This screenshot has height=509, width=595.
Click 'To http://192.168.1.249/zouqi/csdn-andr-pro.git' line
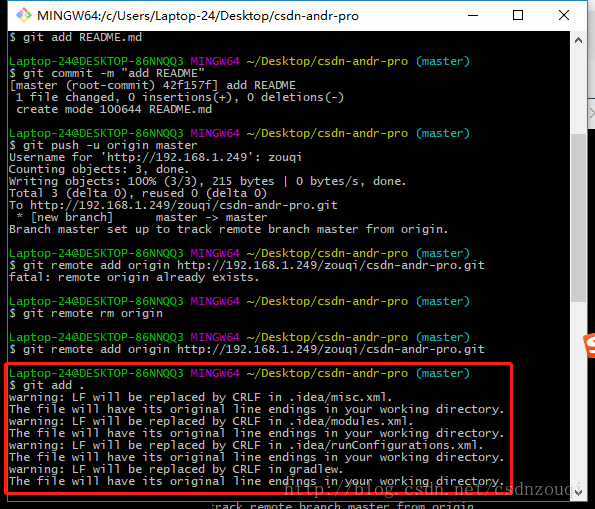click(173, 205)
